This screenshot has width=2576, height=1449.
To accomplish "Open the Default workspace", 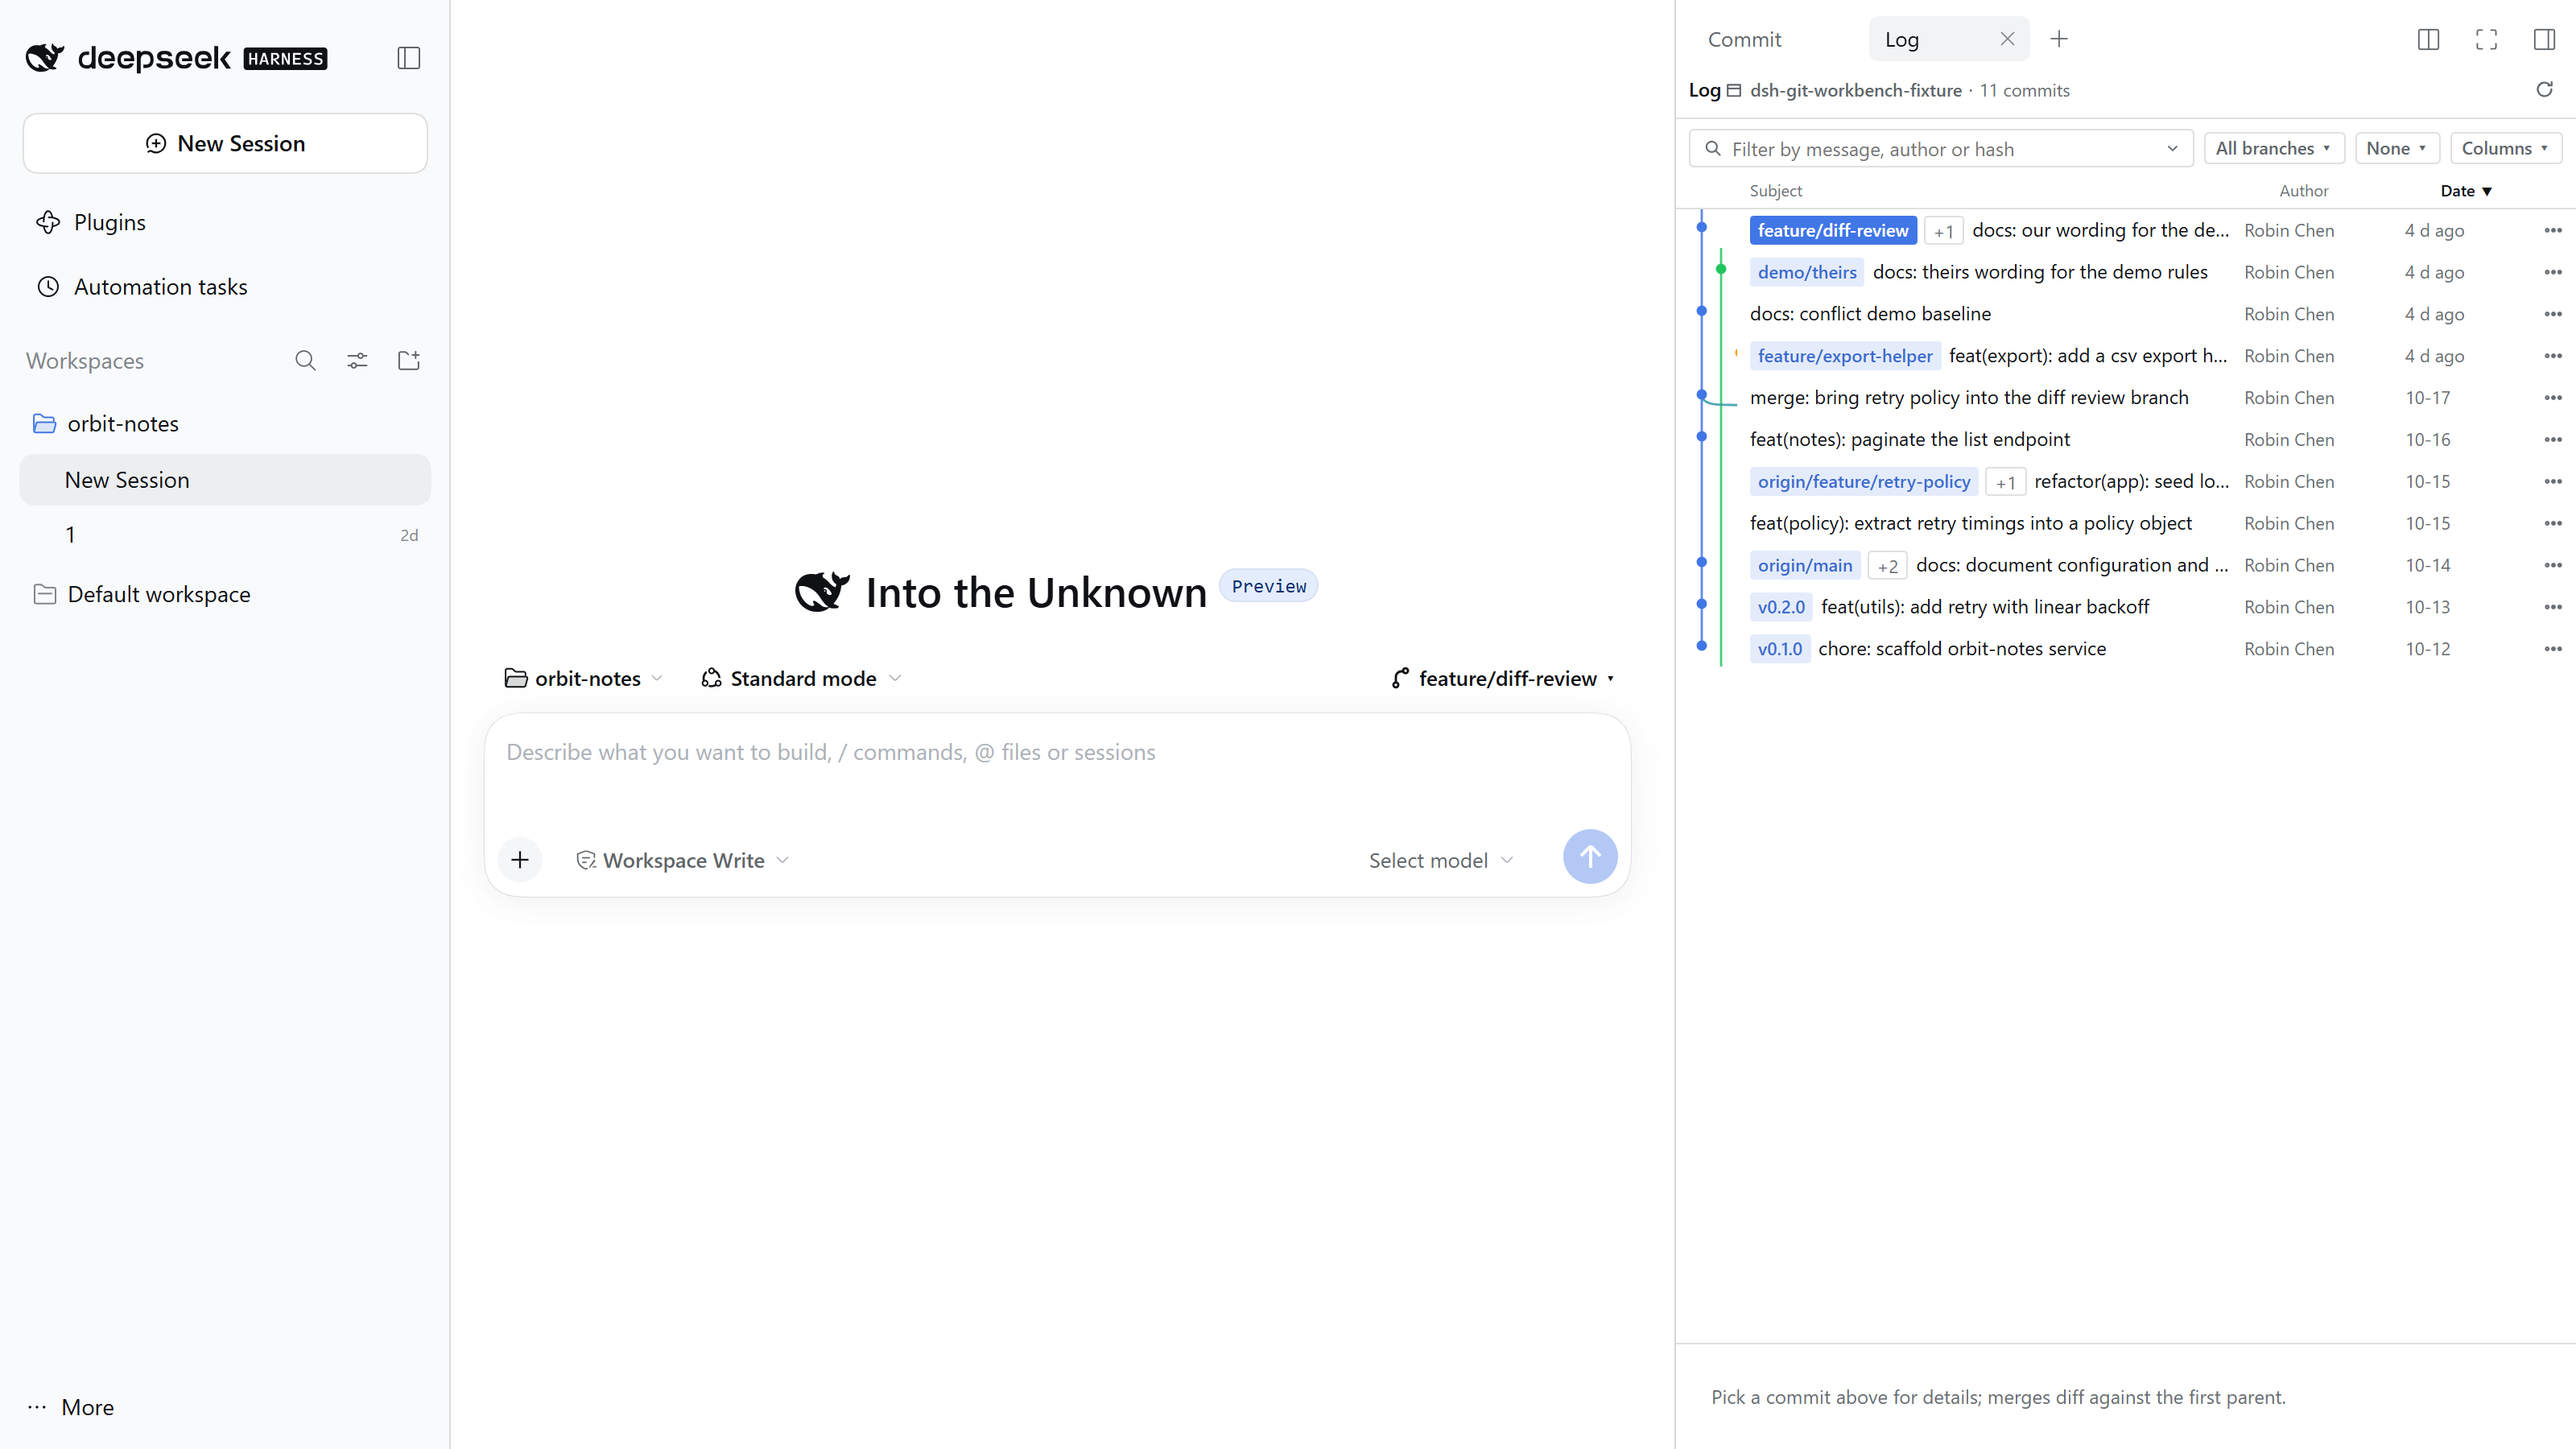I will 225,594.
